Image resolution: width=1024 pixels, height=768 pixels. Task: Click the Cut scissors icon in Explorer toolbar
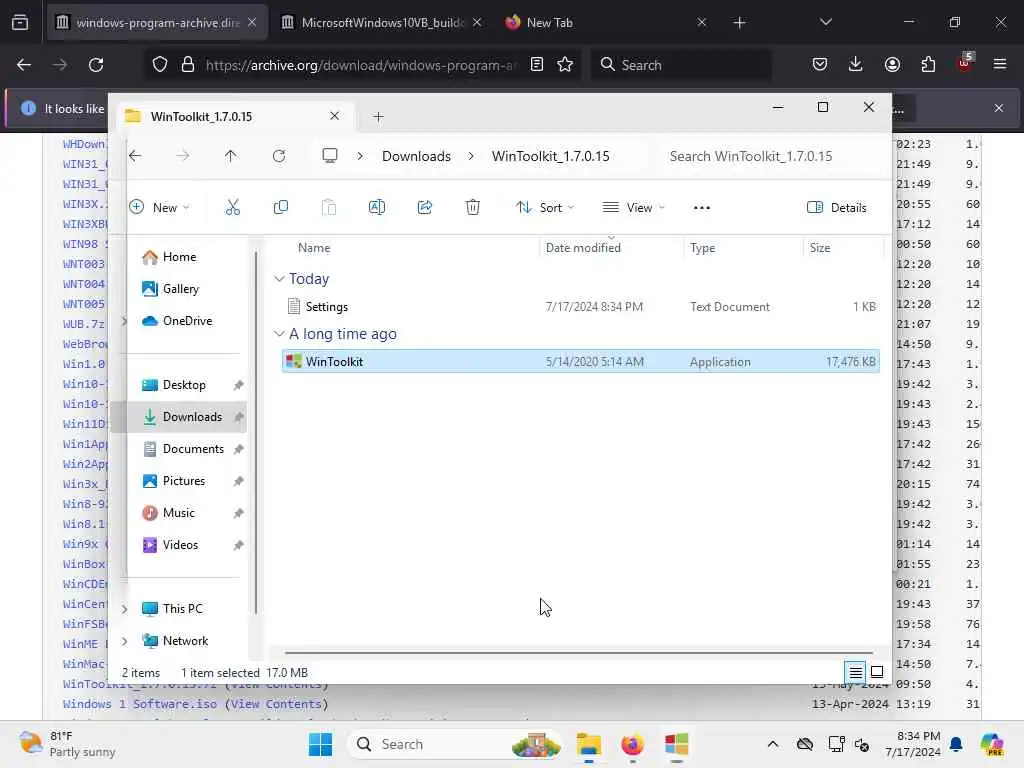[x=232, y=208]
